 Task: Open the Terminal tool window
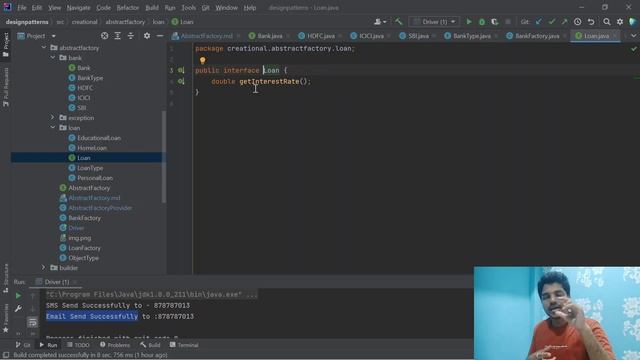click(x=184, y=345)
